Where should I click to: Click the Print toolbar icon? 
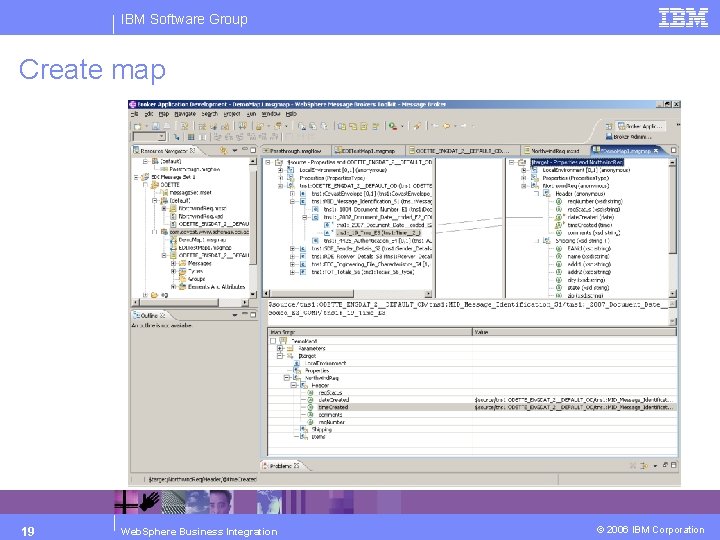[x=167, y=126]
